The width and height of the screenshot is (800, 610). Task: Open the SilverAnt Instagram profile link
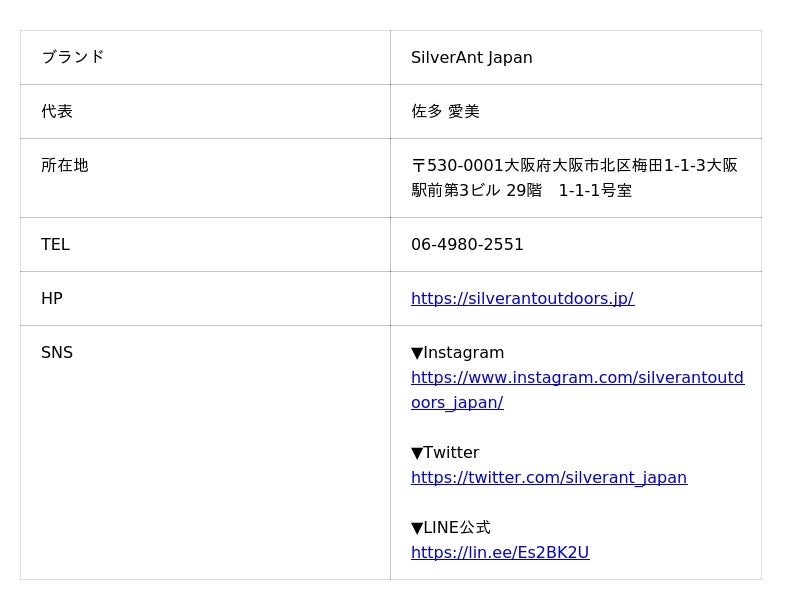[577, 378]
